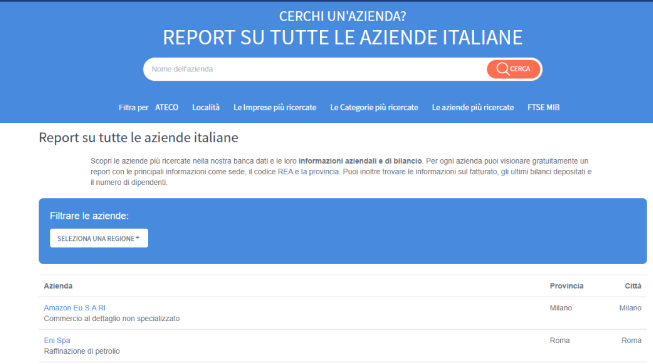Click the Milano province cell for Amazon
The image size is (653, 364).
561,308
